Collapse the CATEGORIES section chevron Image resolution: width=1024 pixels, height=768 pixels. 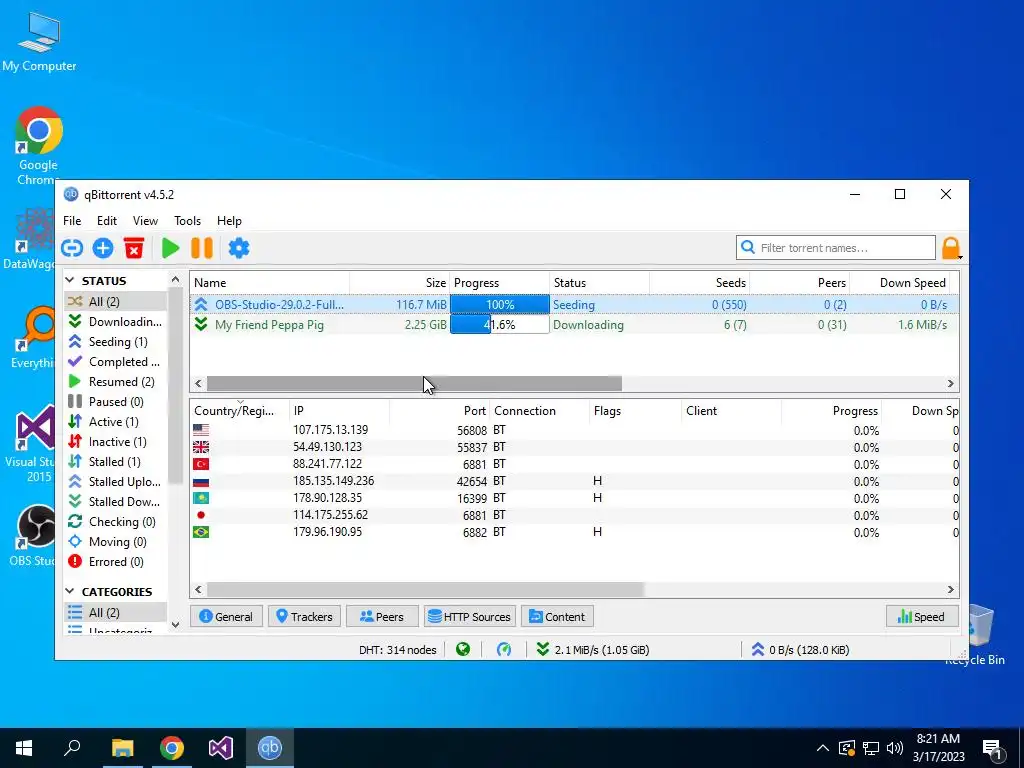(x=70, y=592)
